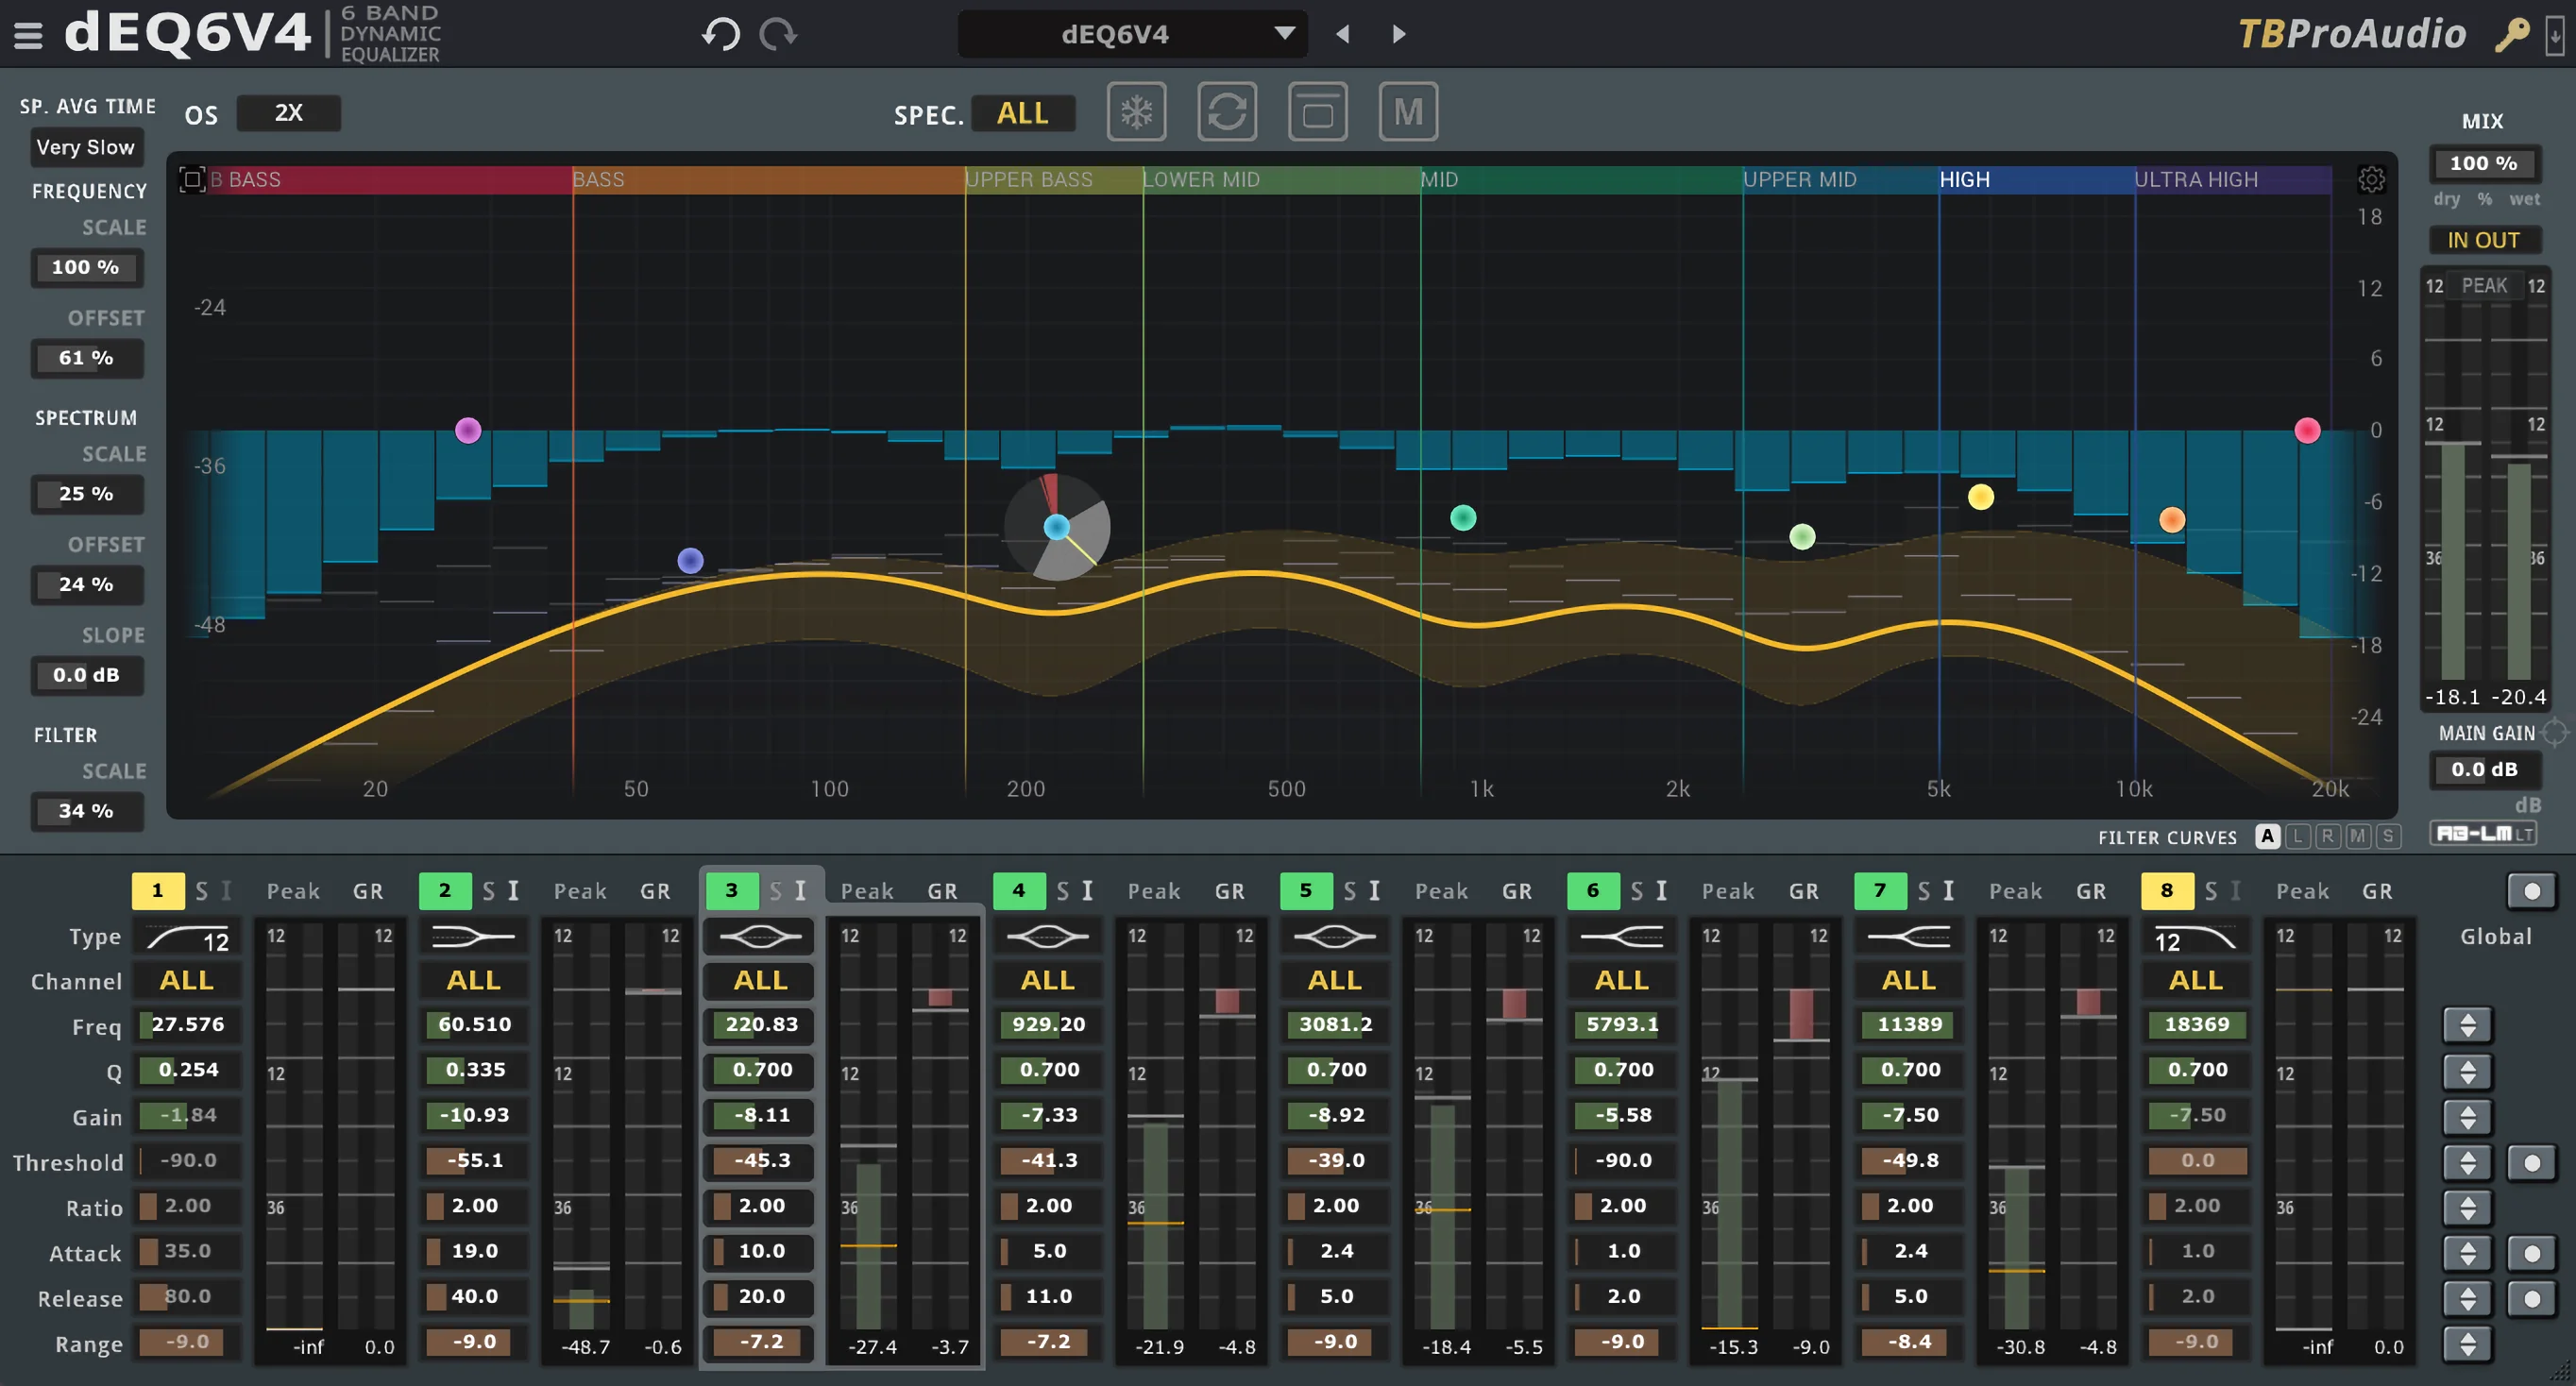Click the redo arrow
Image resolution: width=2576 pixels, height=1386 pixels.
tap(777, 33)
